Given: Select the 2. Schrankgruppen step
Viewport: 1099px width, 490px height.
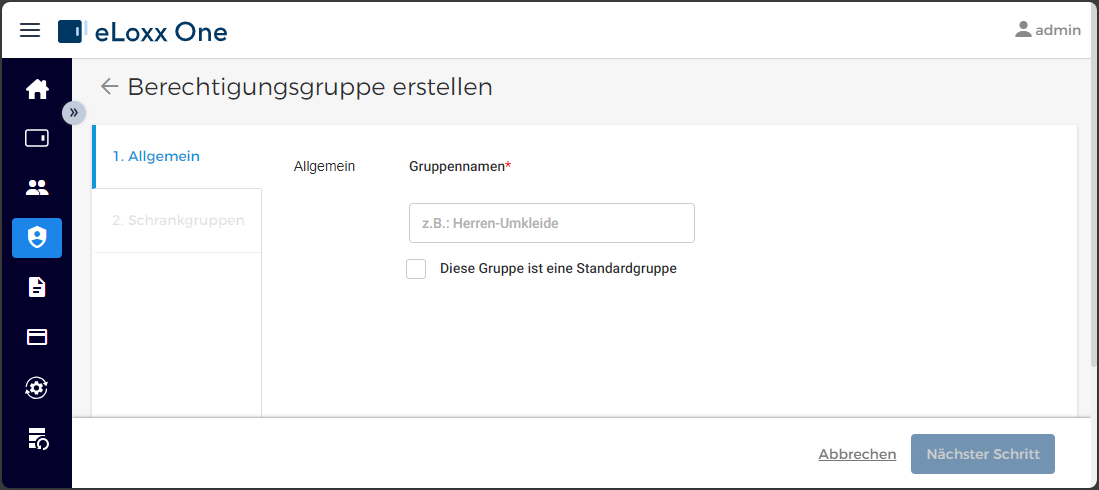Looking at the screenshot, I should coord(177,220).
